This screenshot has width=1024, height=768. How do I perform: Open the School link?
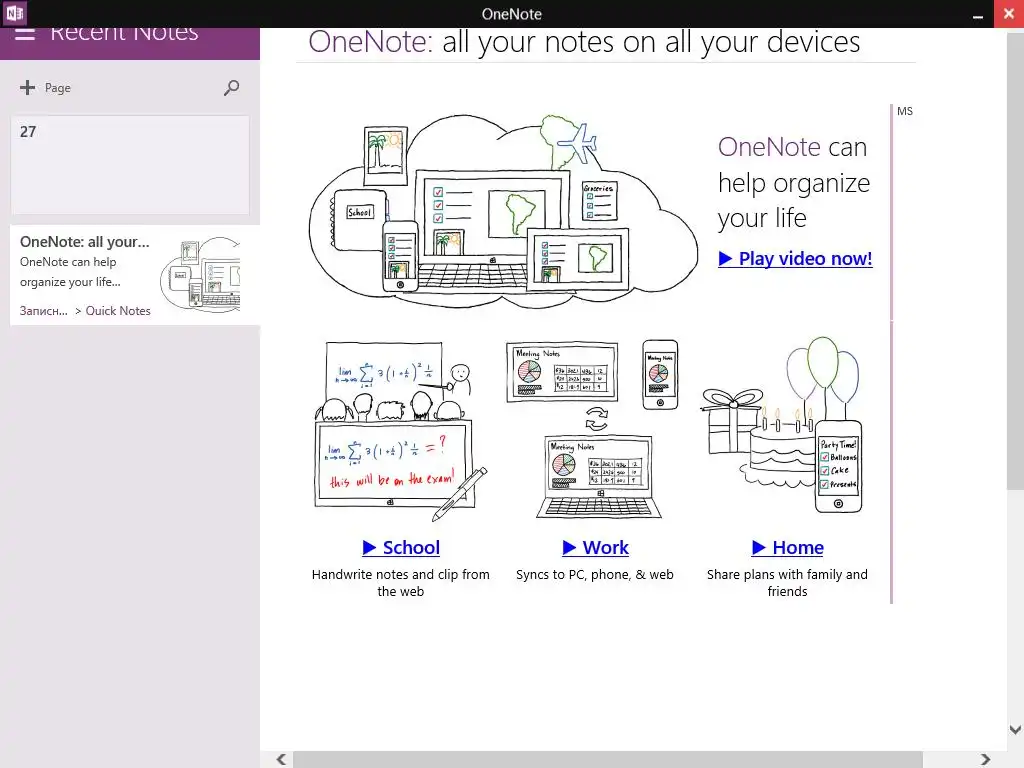click(401, 547)
